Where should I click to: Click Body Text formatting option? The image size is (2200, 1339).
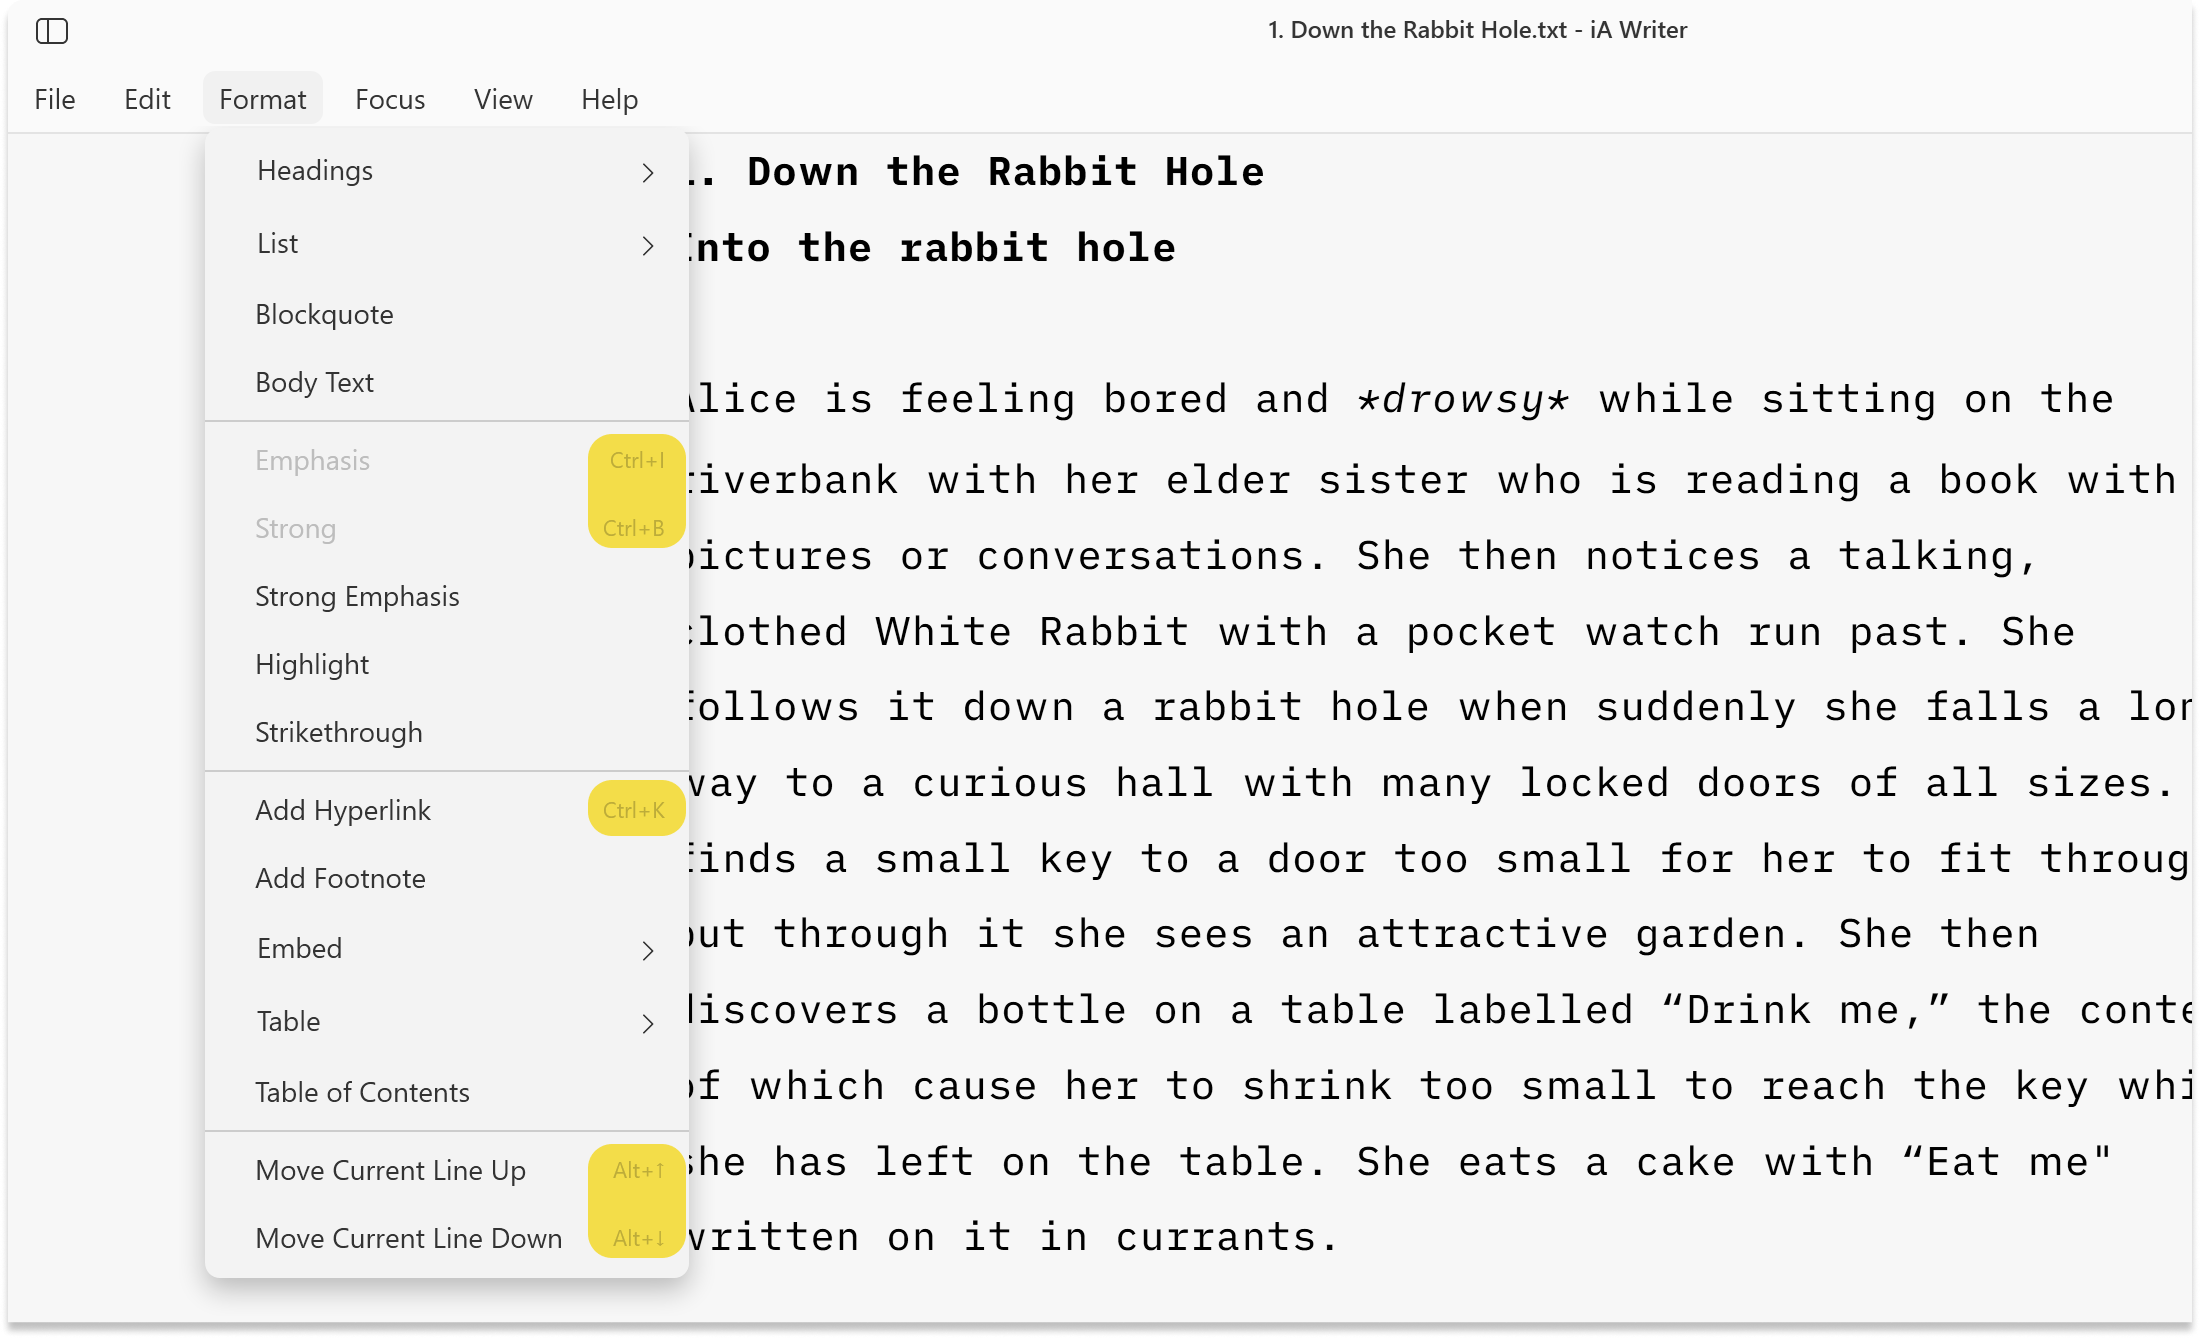[x=314, y=382]
